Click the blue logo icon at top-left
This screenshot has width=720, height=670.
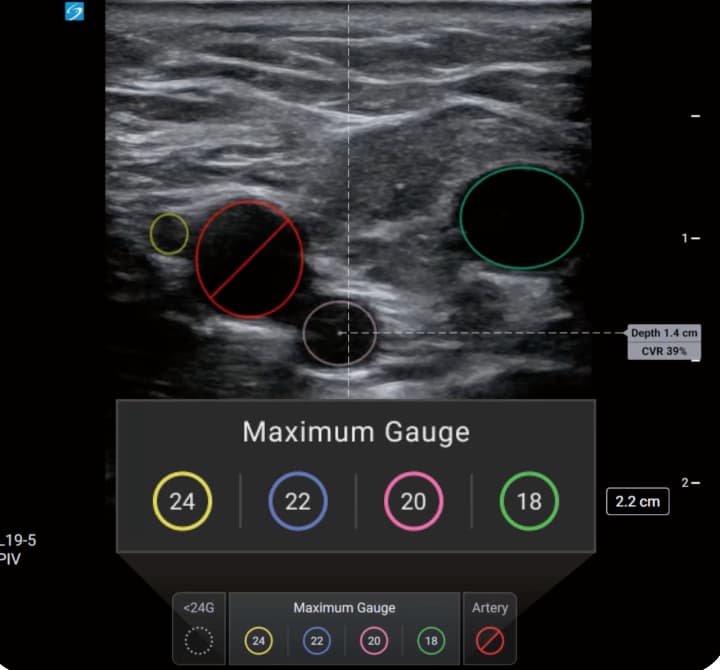74,12
